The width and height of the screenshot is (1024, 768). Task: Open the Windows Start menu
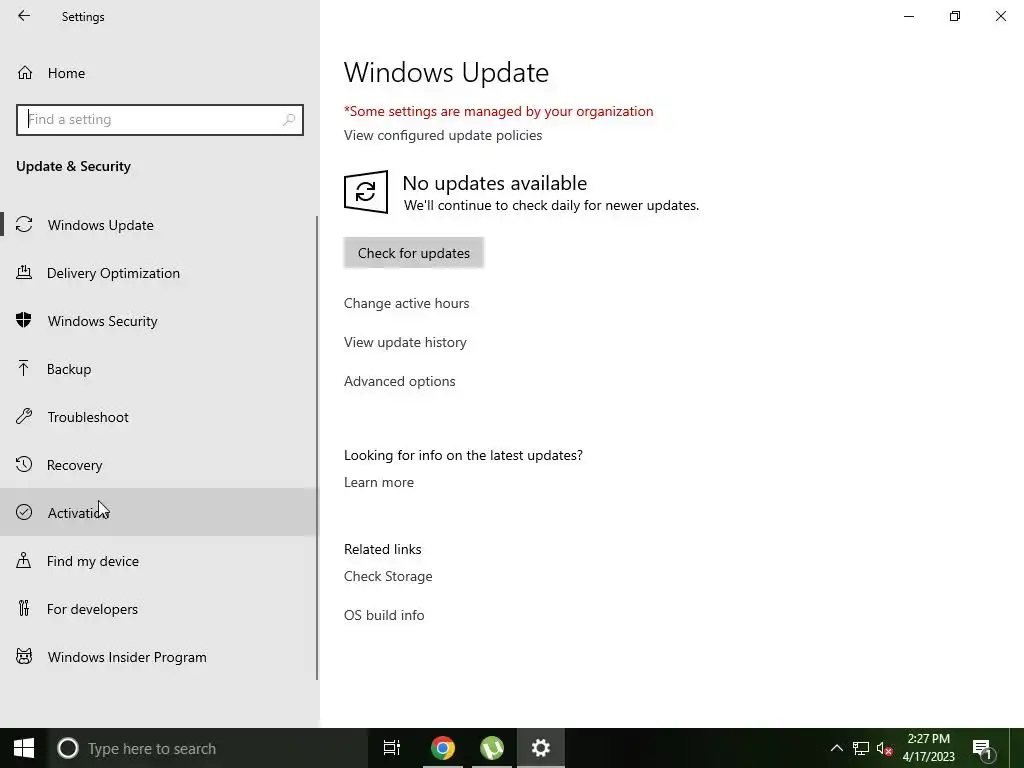tap(24, 748)
